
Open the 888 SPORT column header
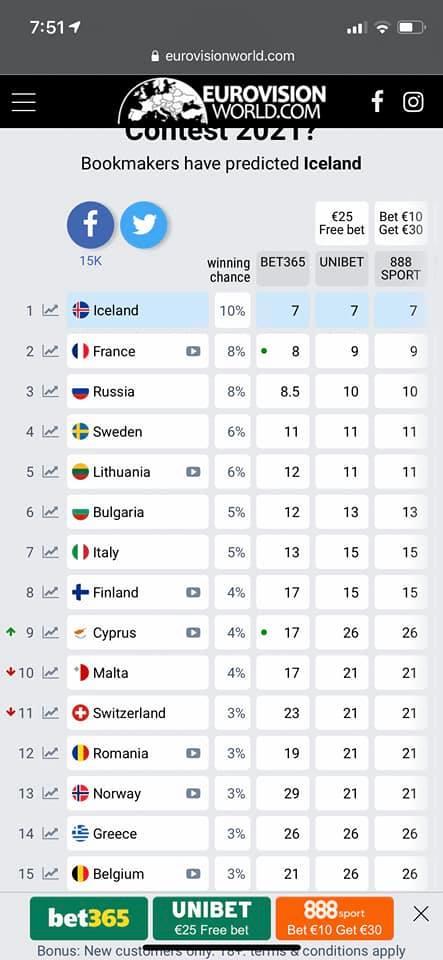(401, 268)
